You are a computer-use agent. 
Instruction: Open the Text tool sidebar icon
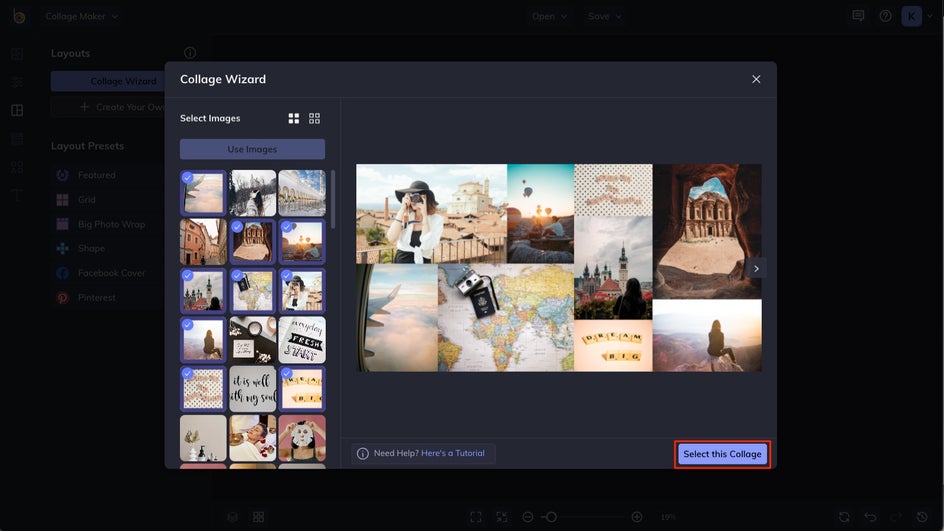click(x=17, y=195)
